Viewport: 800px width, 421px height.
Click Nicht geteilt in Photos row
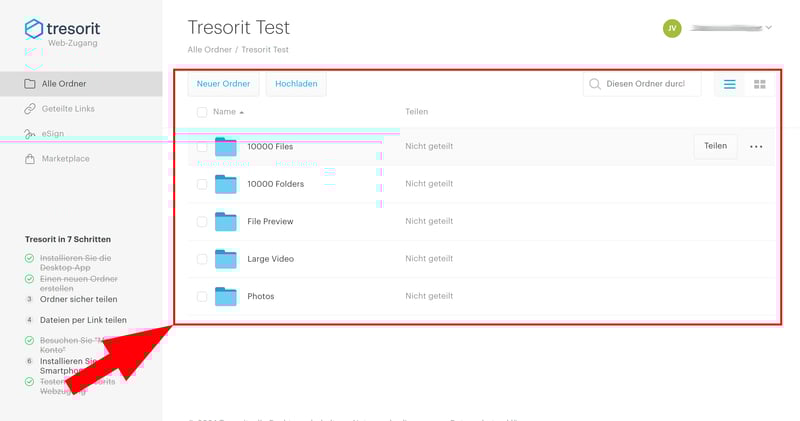(x=429, y=296)
